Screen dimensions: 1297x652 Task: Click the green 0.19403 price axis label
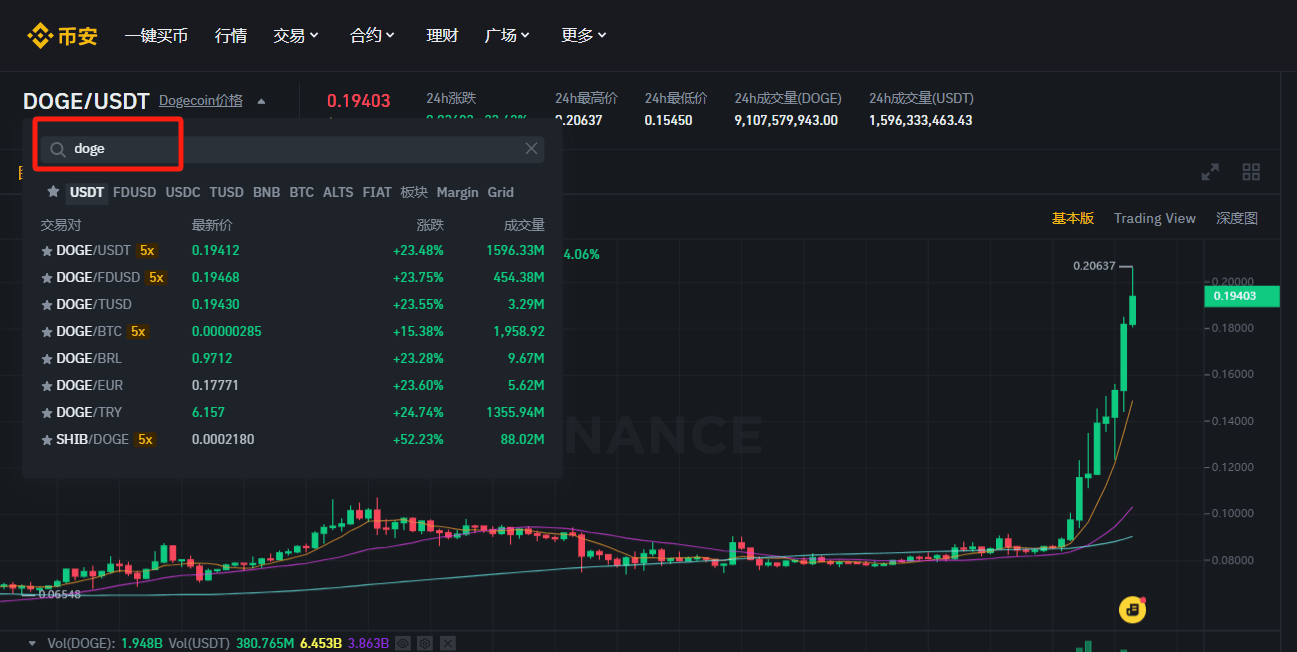1242,296
